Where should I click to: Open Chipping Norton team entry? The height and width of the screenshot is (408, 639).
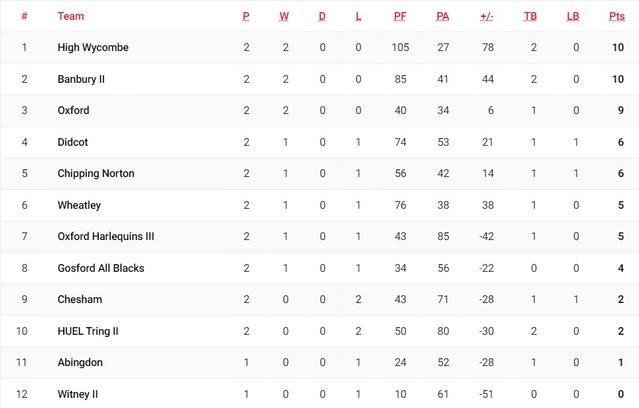tap(96, 173)
